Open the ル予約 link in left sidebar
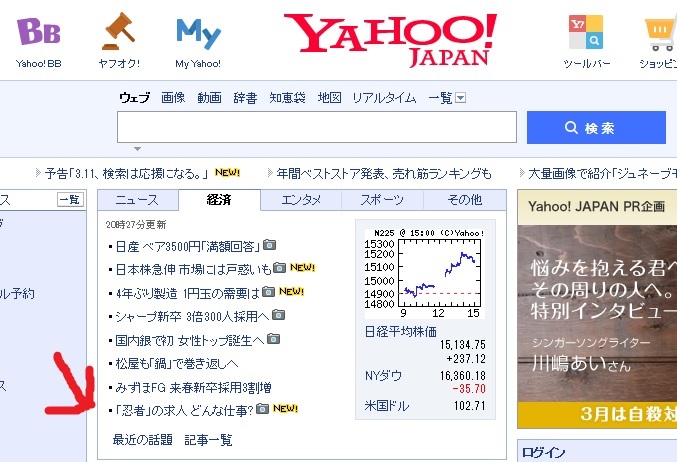 pos(17,294)
